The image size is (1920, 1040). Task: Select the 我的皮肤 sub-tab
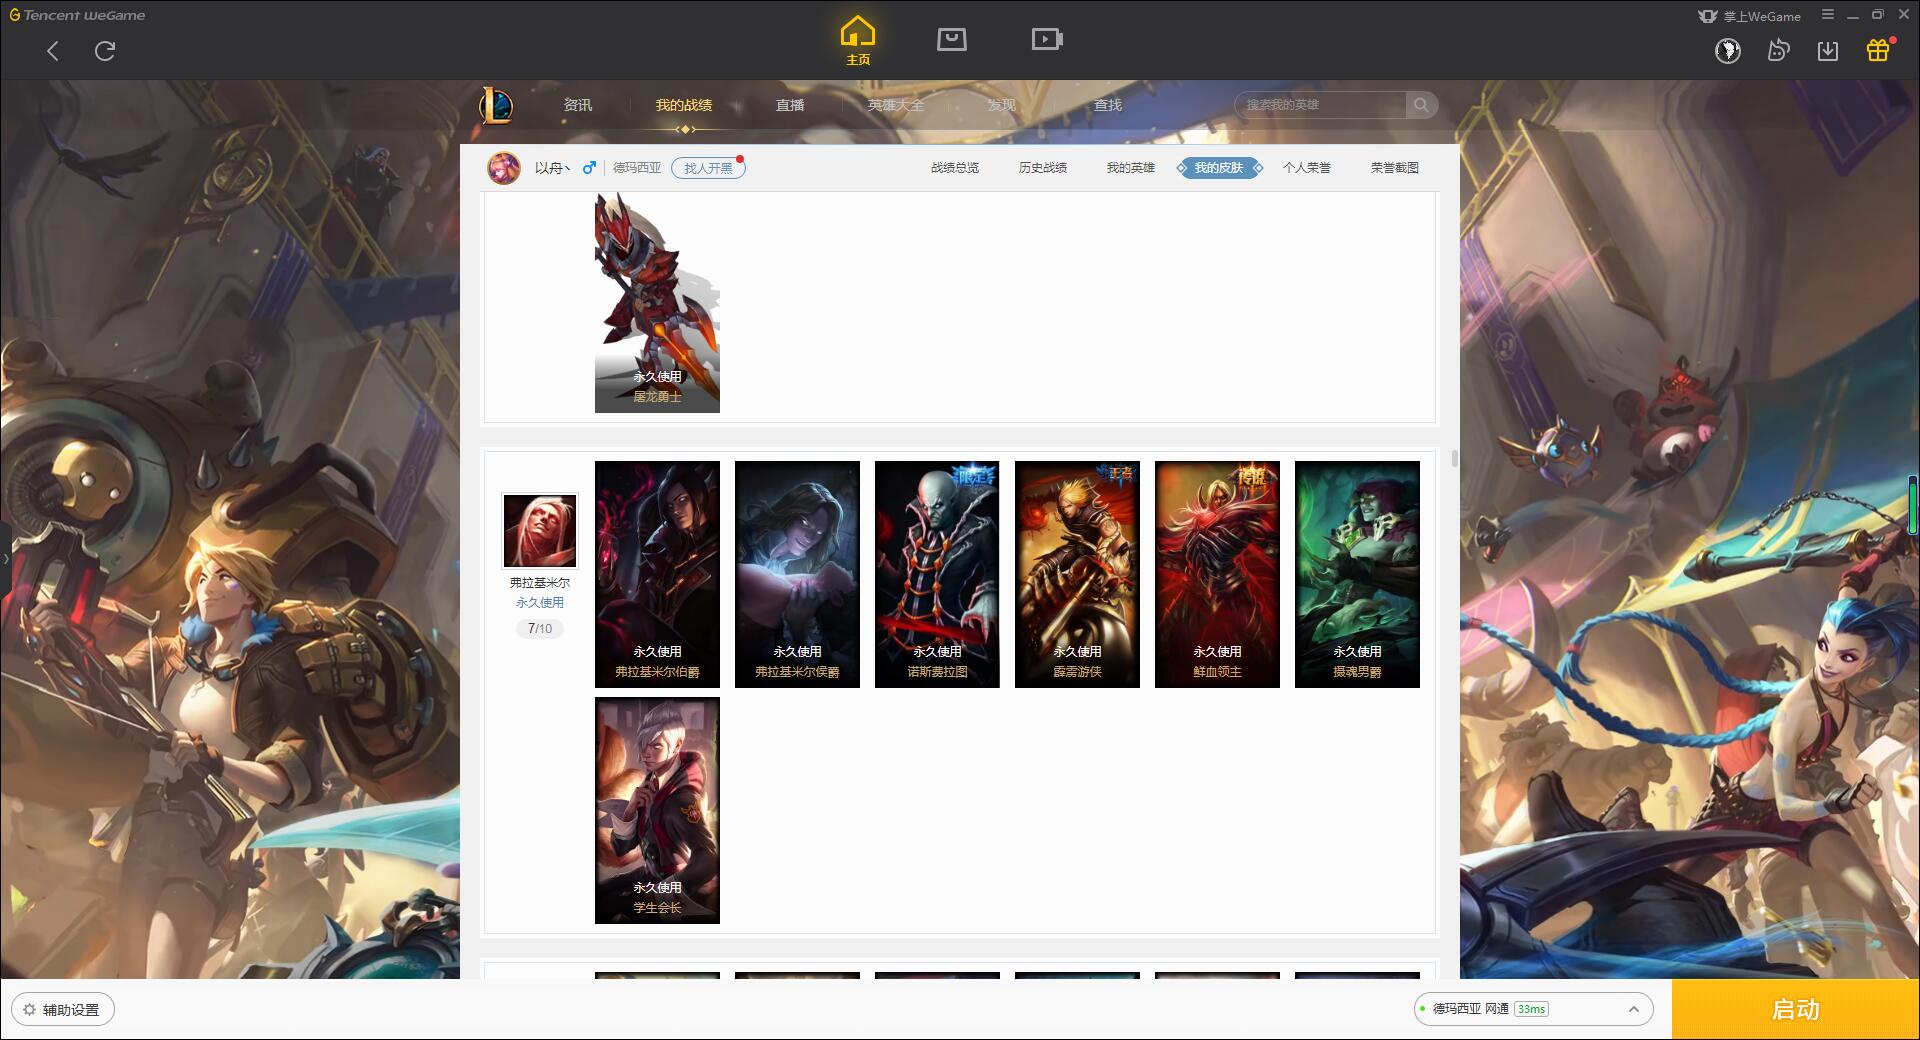(1219, 168)
